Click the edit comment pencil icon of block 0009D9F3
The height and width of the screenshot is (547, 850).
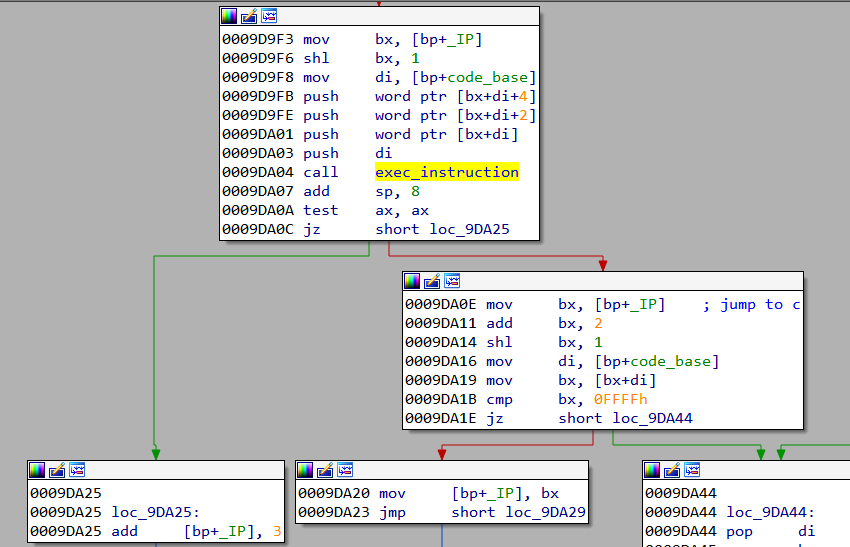tap(249, 16)
